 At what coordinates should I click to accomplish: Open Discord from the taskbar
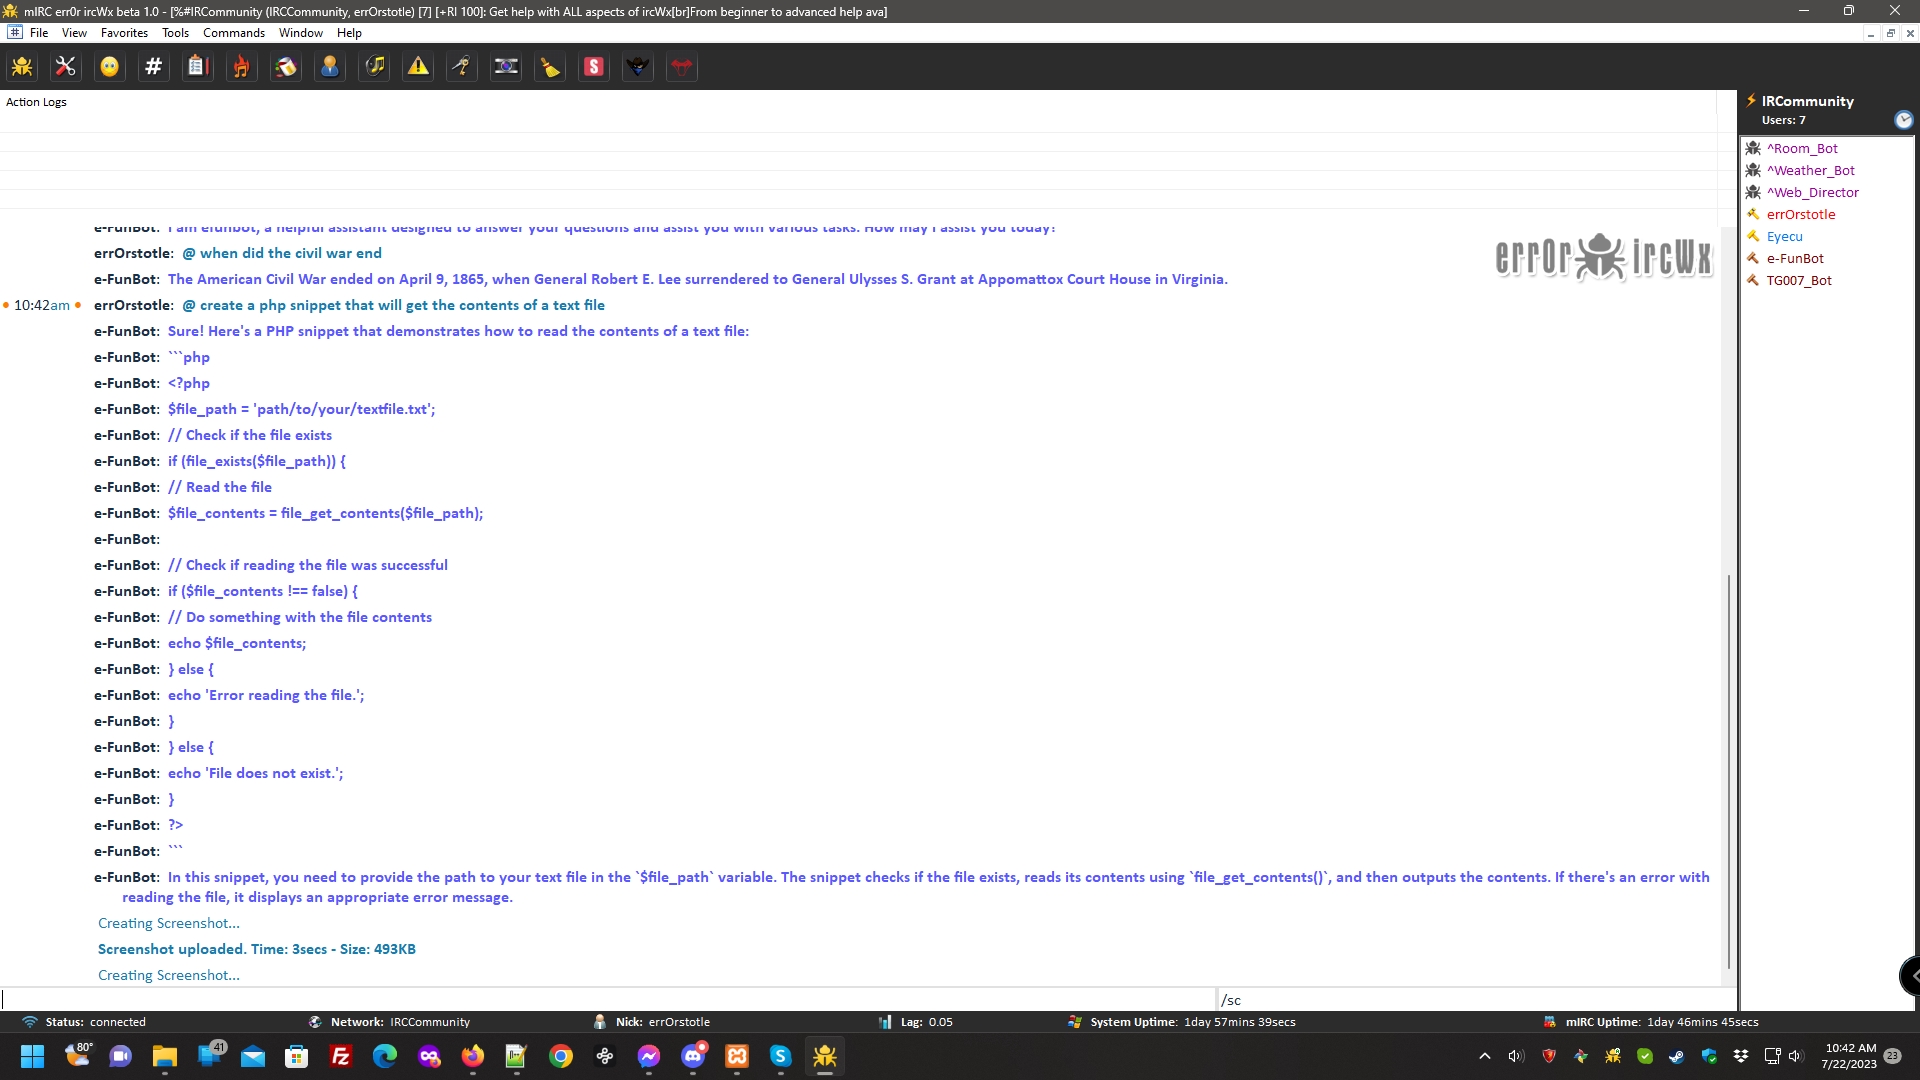pos(692,1056)
